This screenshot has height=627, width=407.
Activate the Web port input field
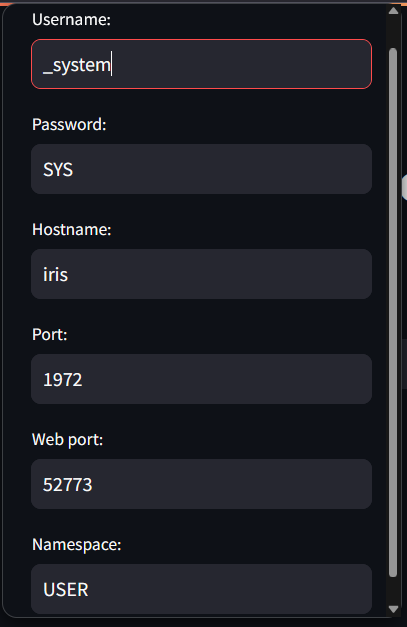(x=202, y=484)
